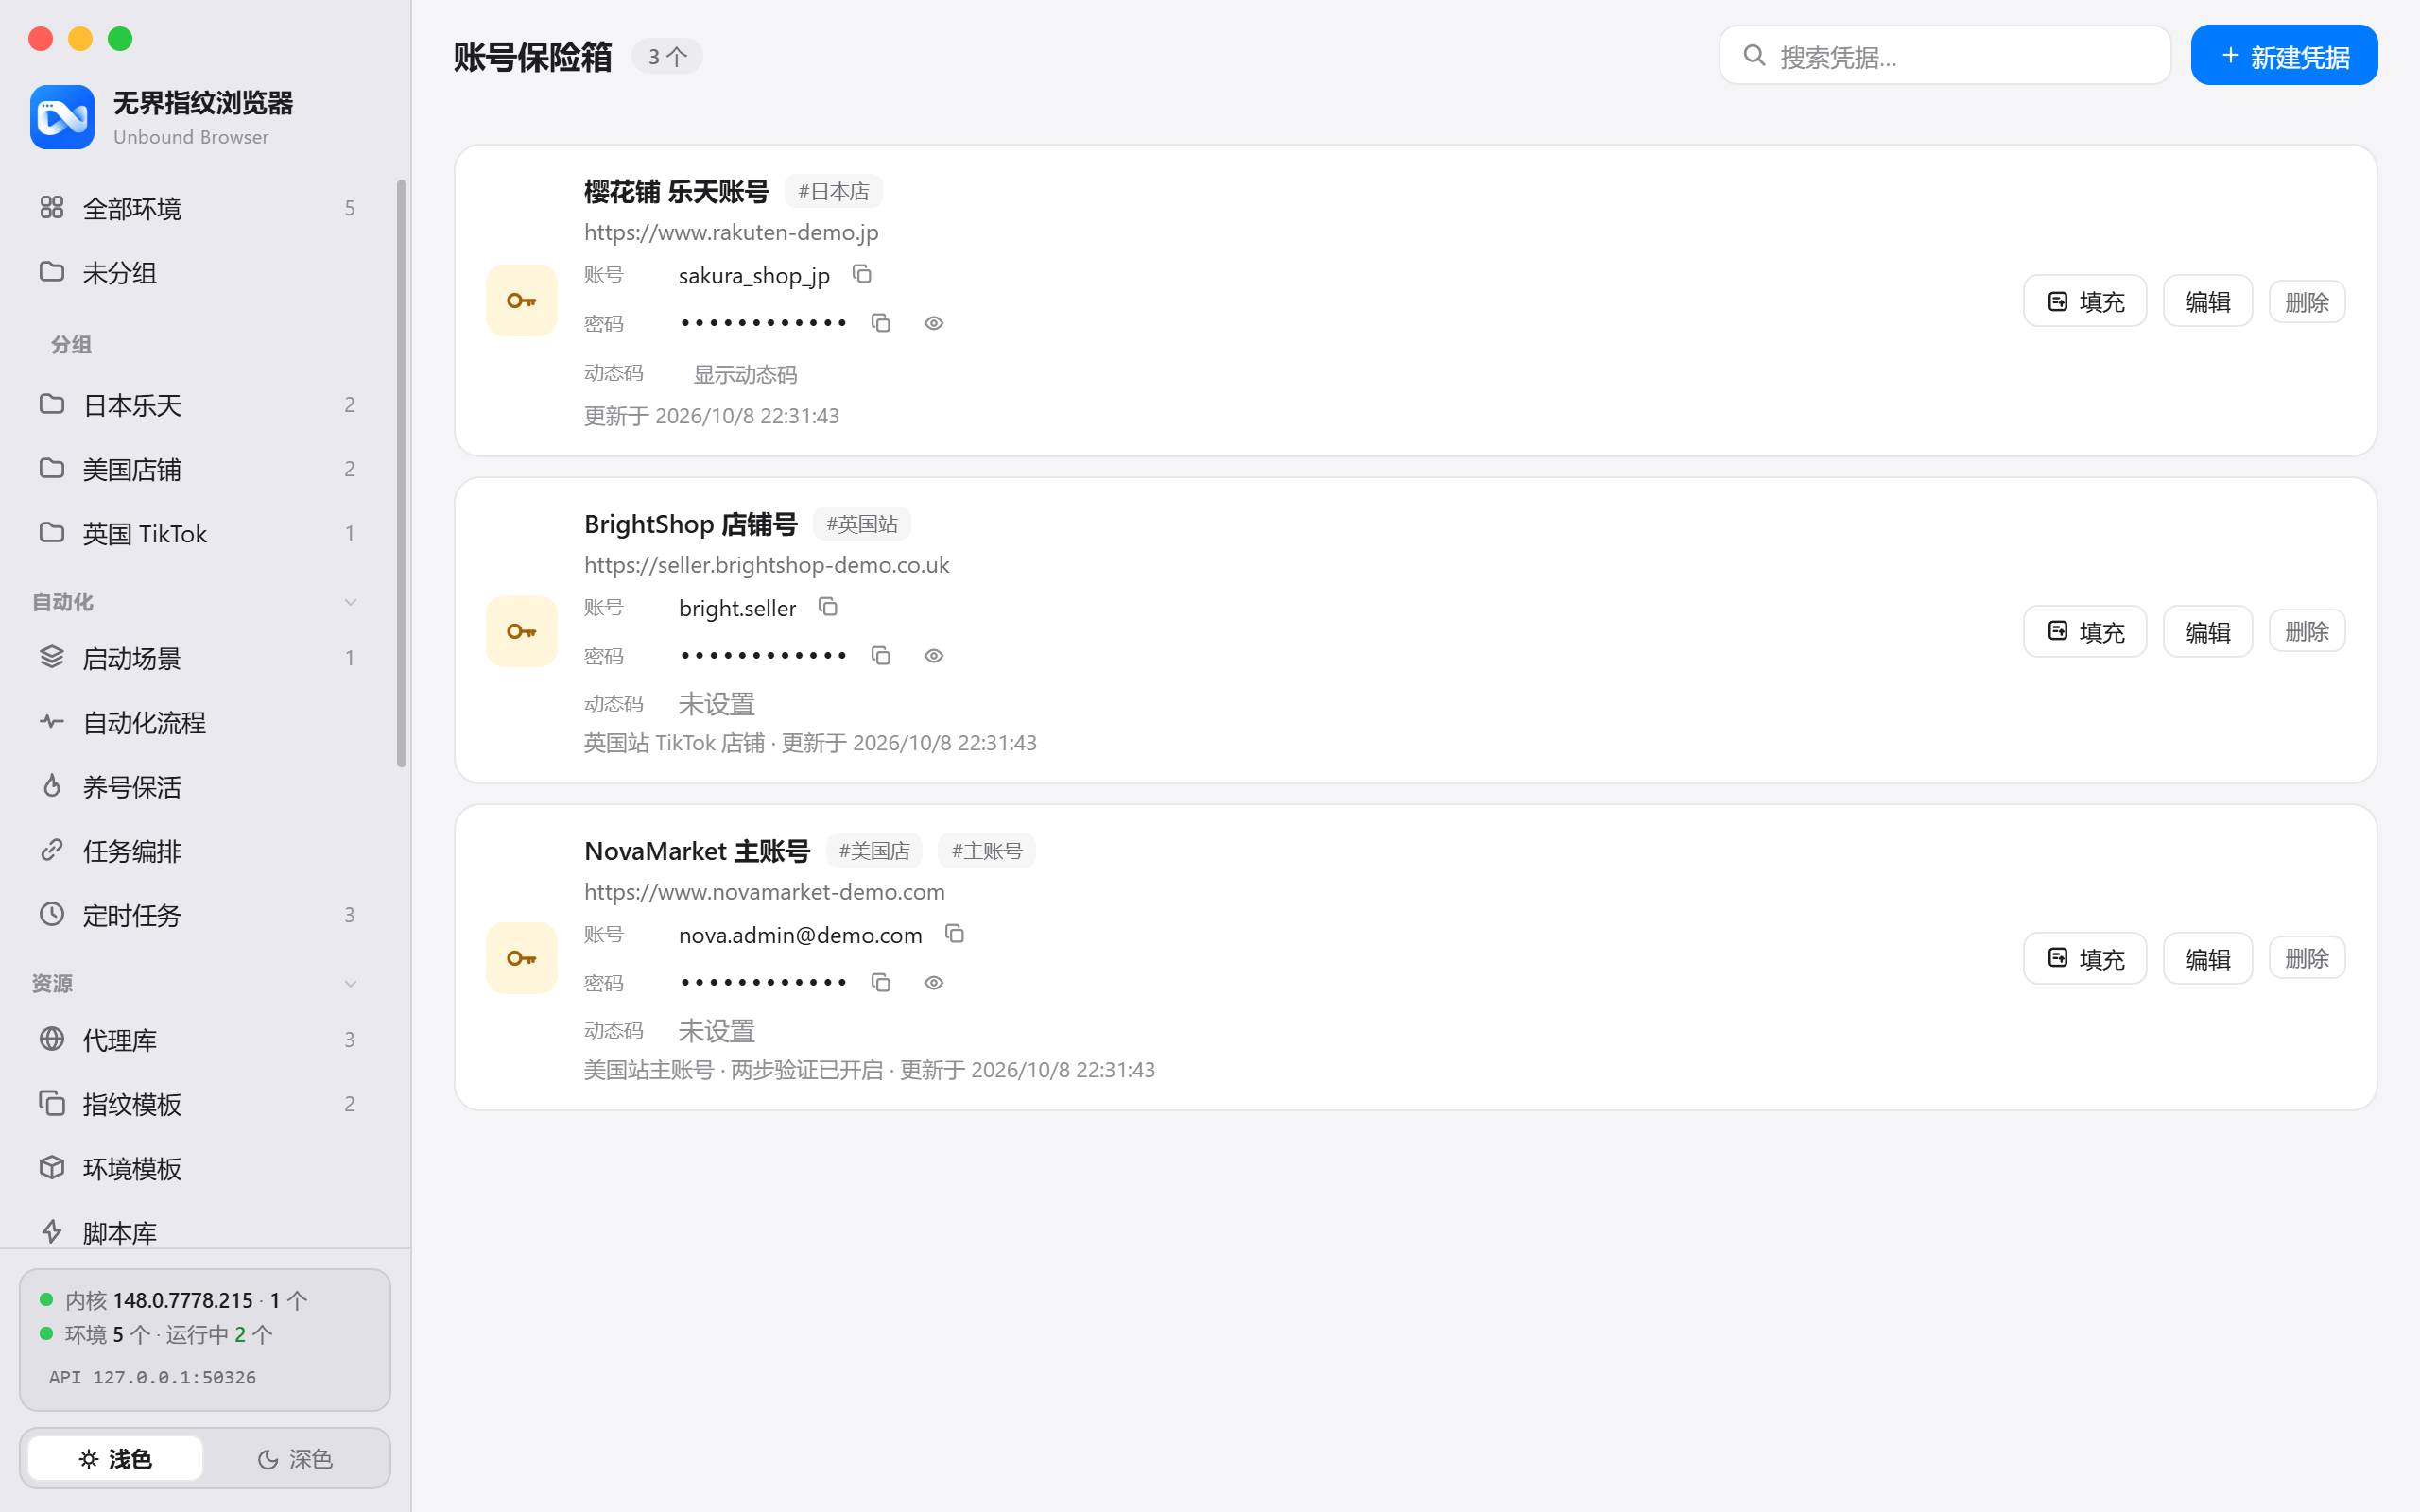Edit the BrightShop 店铺号 credential
Image resolution: width=2420 pixels, height=1512 pixels.
click(x=2207, y=631)
